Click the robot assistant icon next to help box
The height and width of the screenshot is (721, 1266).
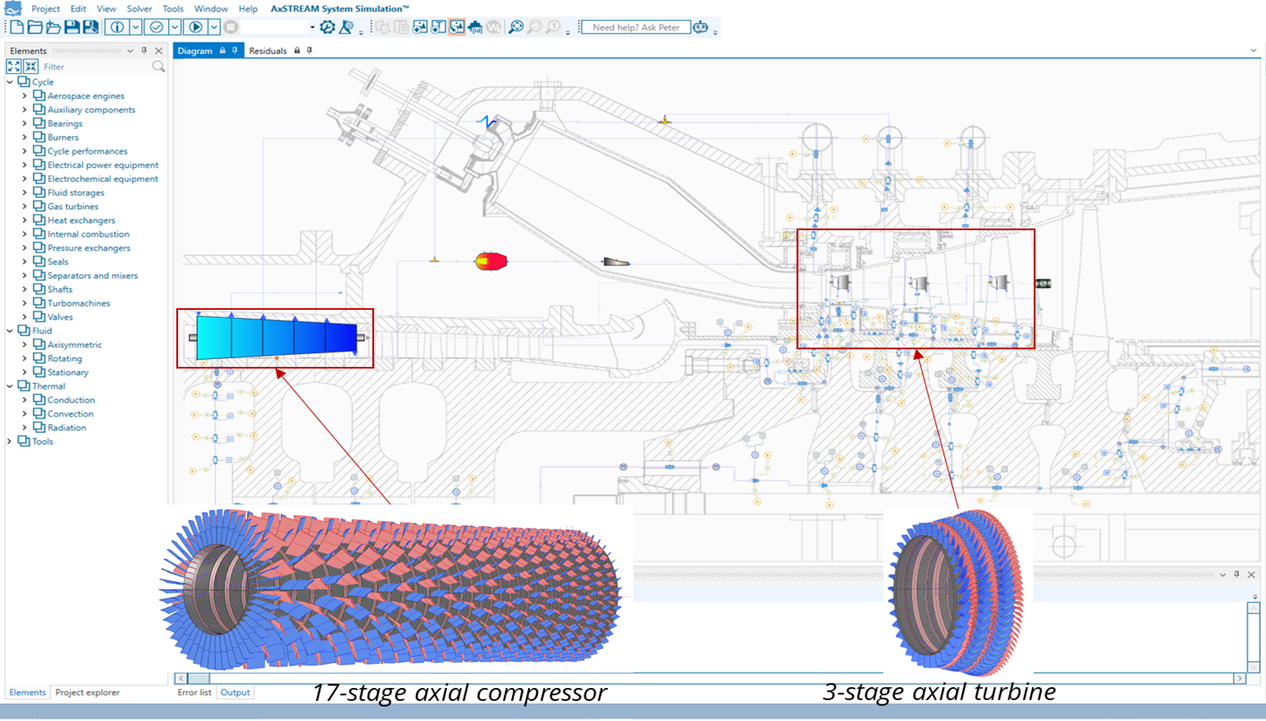(700, 27)
